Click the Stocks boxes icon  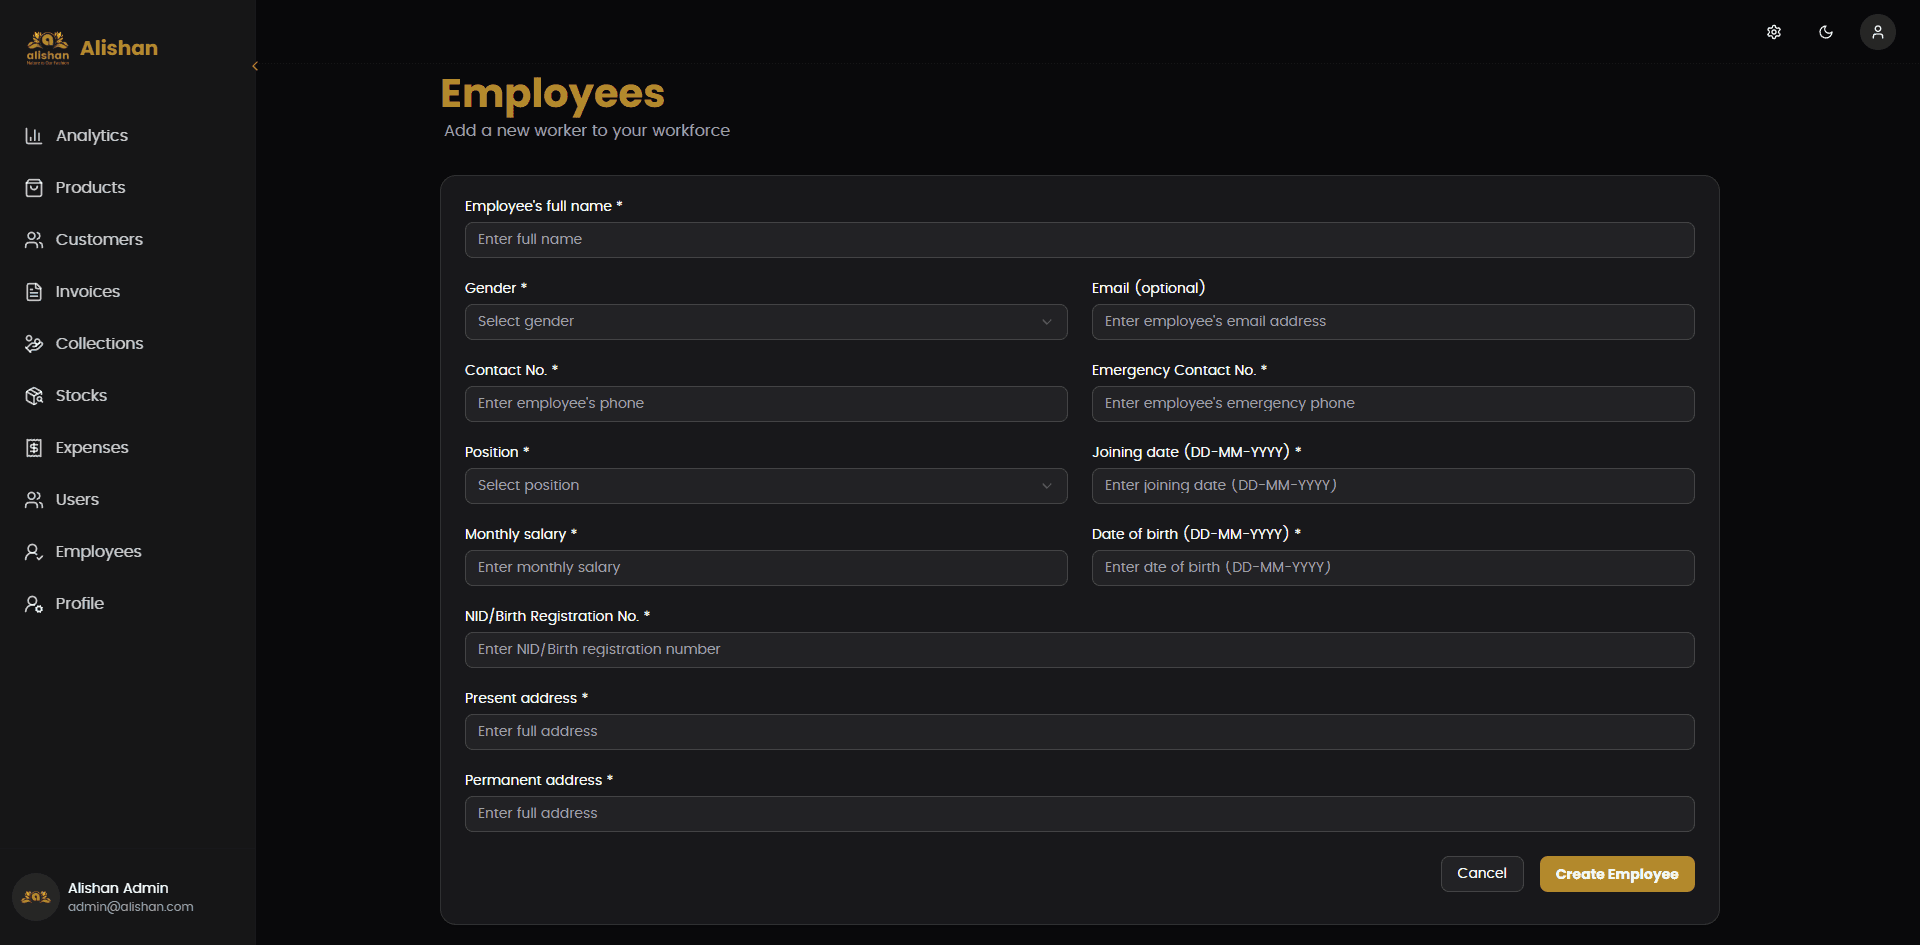34,396
